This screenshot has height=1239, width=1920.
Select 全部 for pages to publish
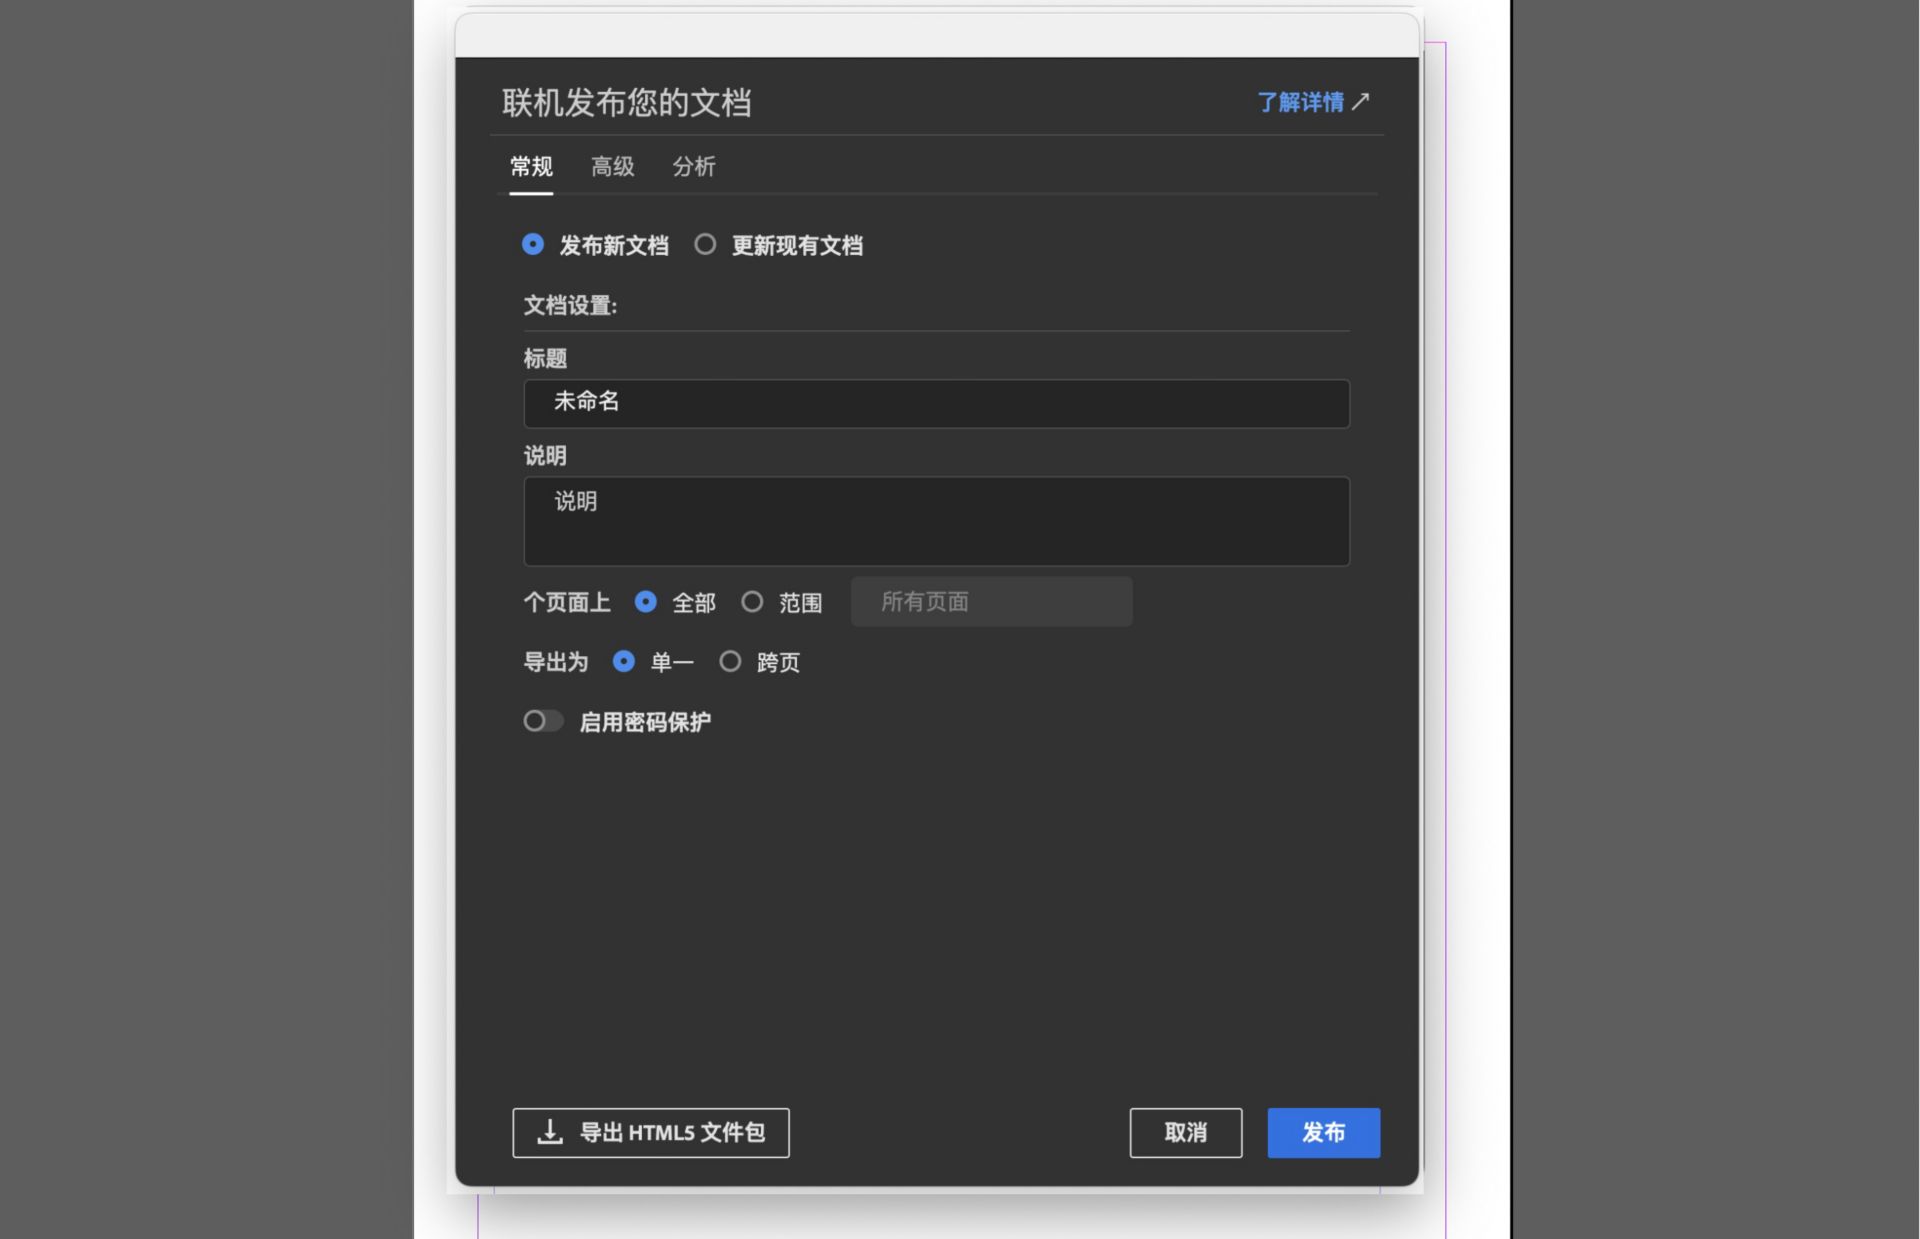(646, 602)
